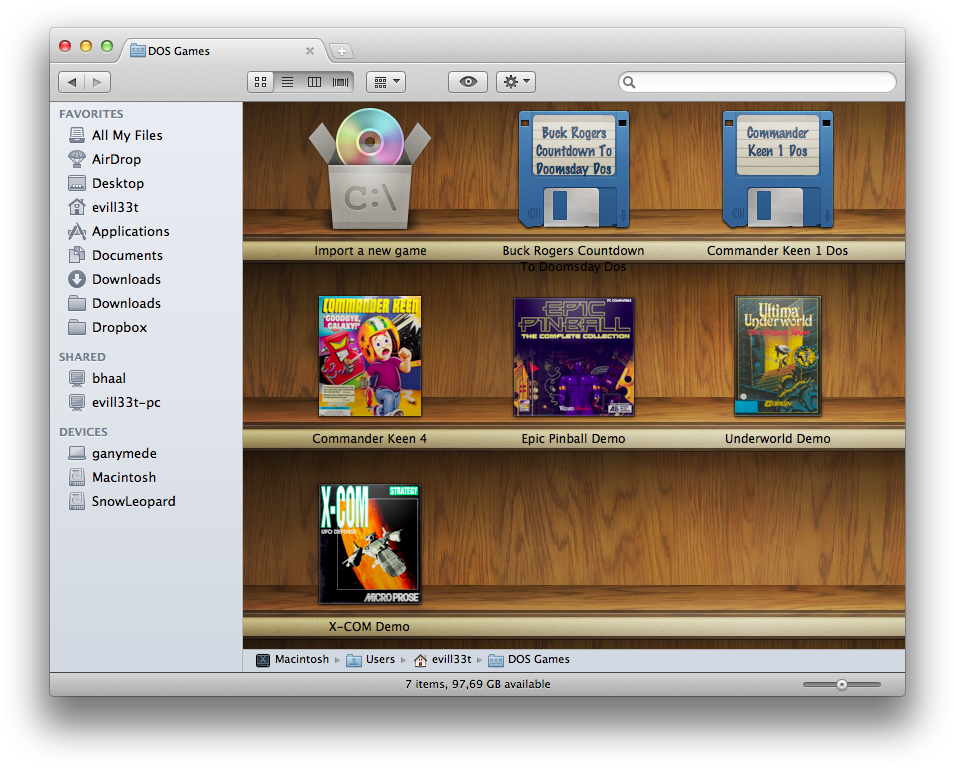Image resolution: width=954 pixels, height=767 pixels.
Task: Switch to list view
Action: (287, 82)
